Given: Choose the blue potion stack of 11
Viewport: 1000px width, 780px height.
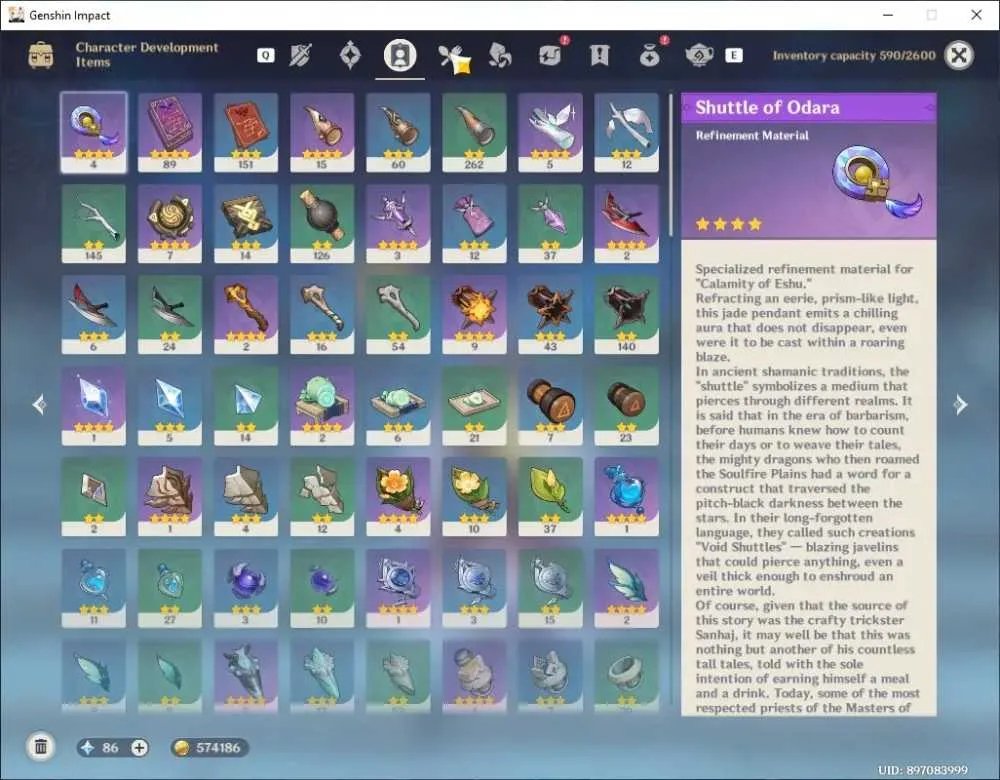Looking at the screenshot, I should [94, 588].
